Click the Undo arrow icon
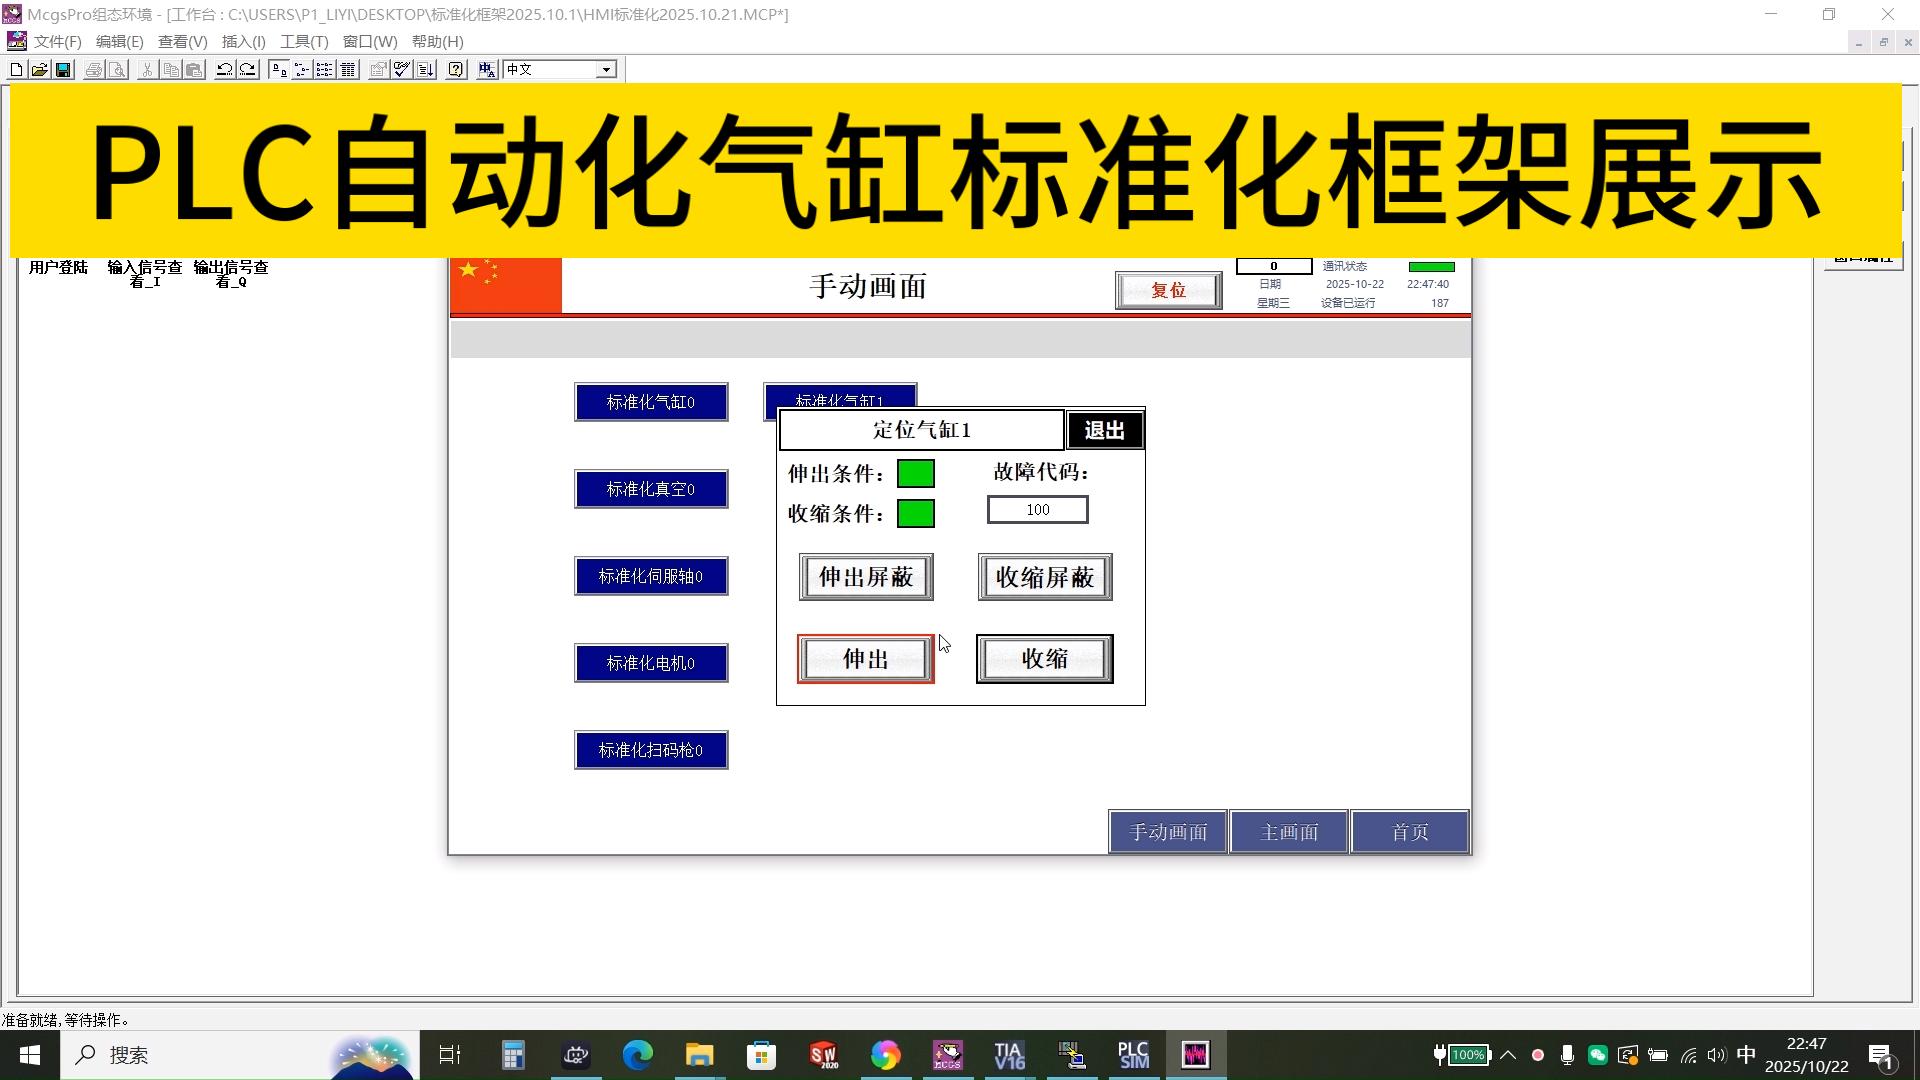 click(224, 69)
